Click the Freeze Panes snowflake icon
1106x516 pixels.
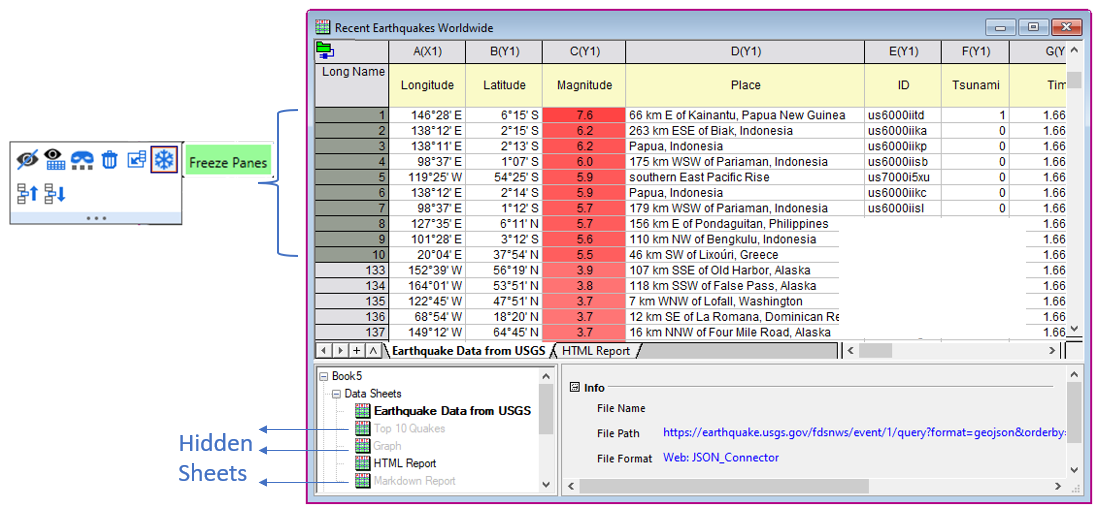[164, 159]
